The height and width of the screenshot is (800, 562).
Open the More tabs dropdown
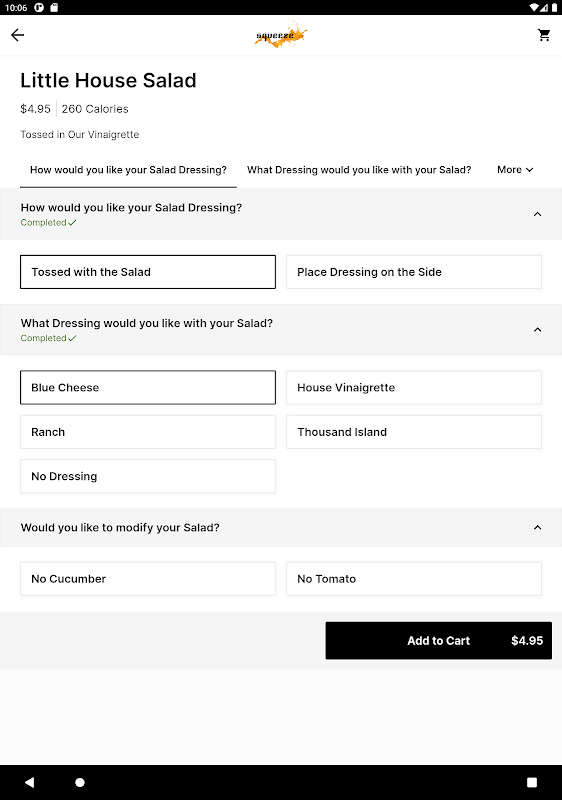(515, 170)
